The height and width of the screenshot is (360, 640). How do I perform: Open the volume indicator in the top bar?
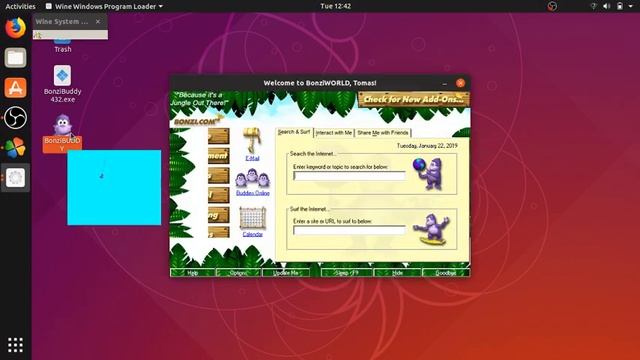(607, 6)
